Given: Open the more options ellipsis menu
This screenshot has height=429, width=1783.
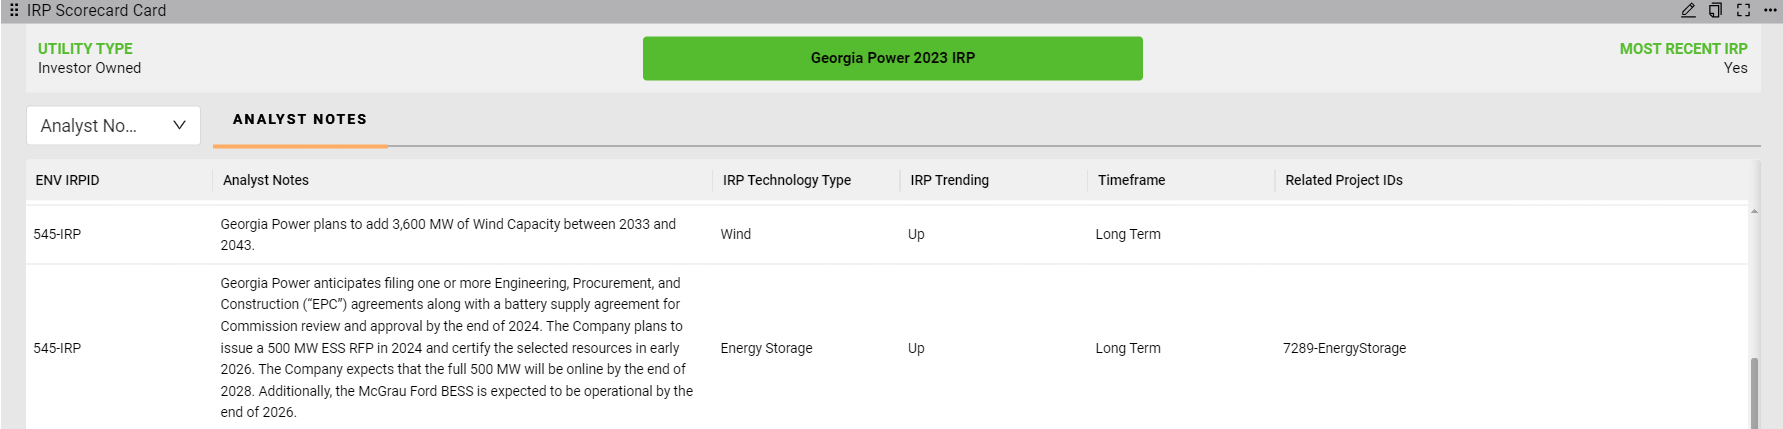Looking at the screenshot, I should 1770,10.
